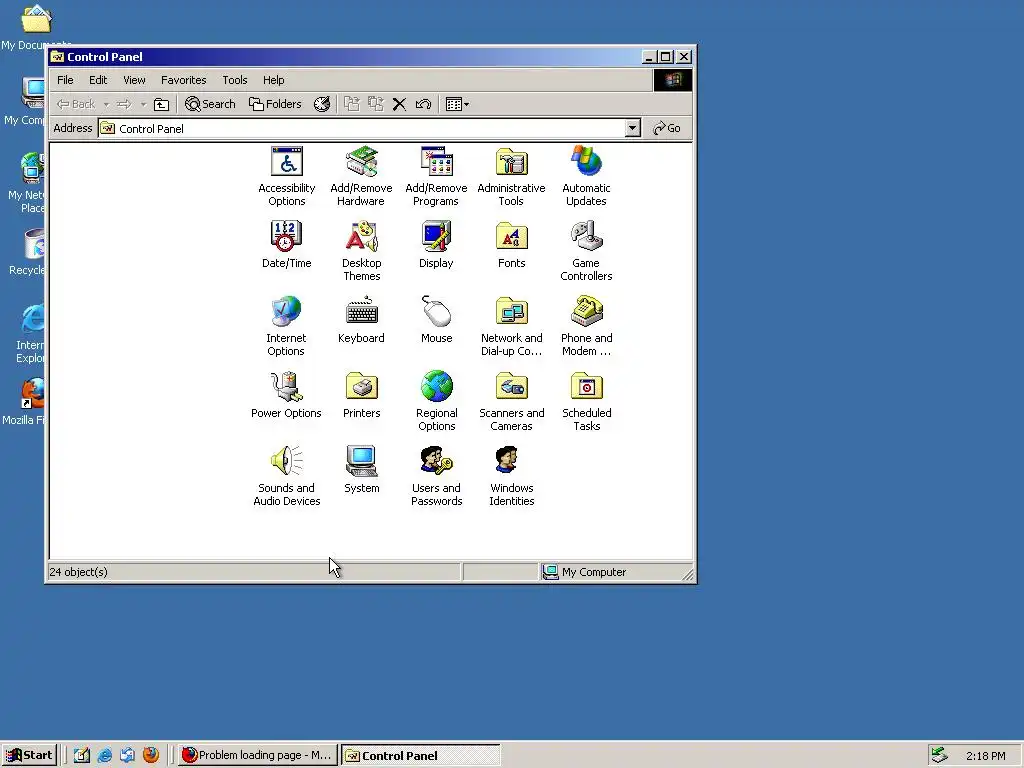Click the '24 object(s)' status text

[78, 571]
